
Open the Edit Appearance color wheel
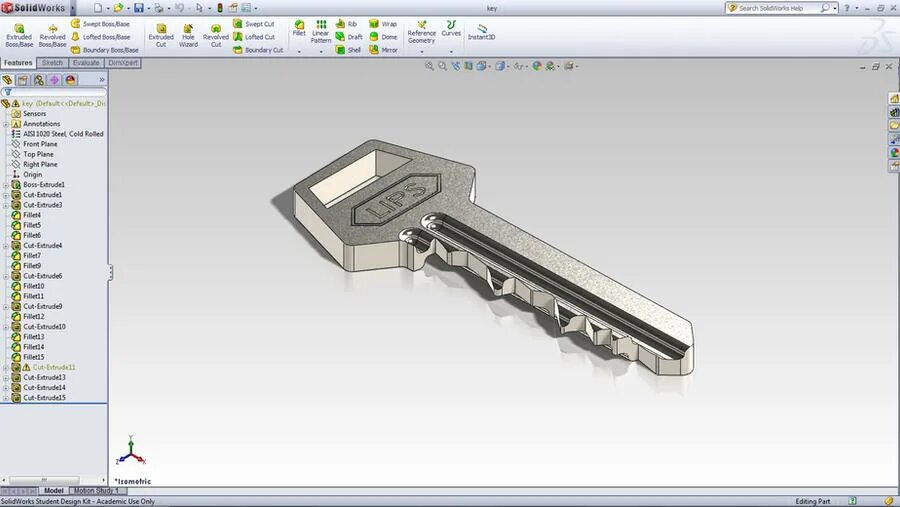[x=537, y=66]
